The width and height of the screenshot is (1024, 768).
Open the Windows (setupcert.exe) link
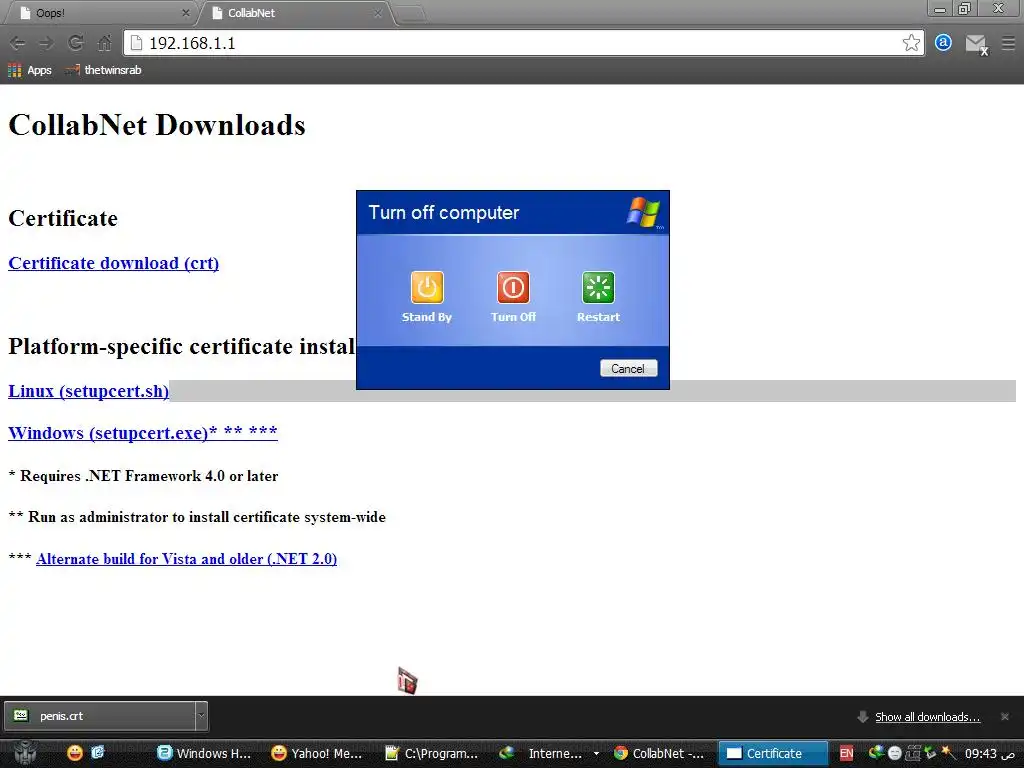point(142,433)
